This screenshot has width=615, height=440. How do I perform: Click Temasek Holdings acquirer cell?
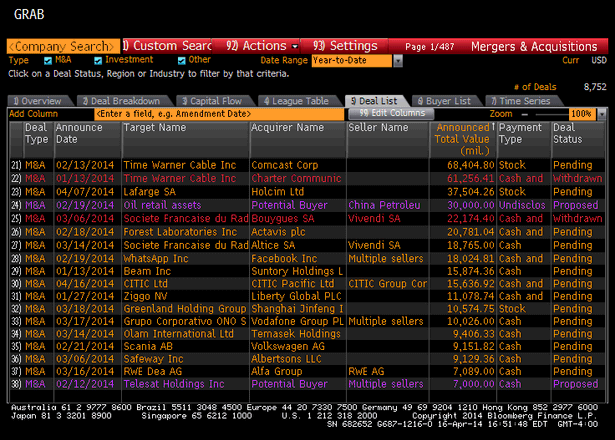point(296,334)
